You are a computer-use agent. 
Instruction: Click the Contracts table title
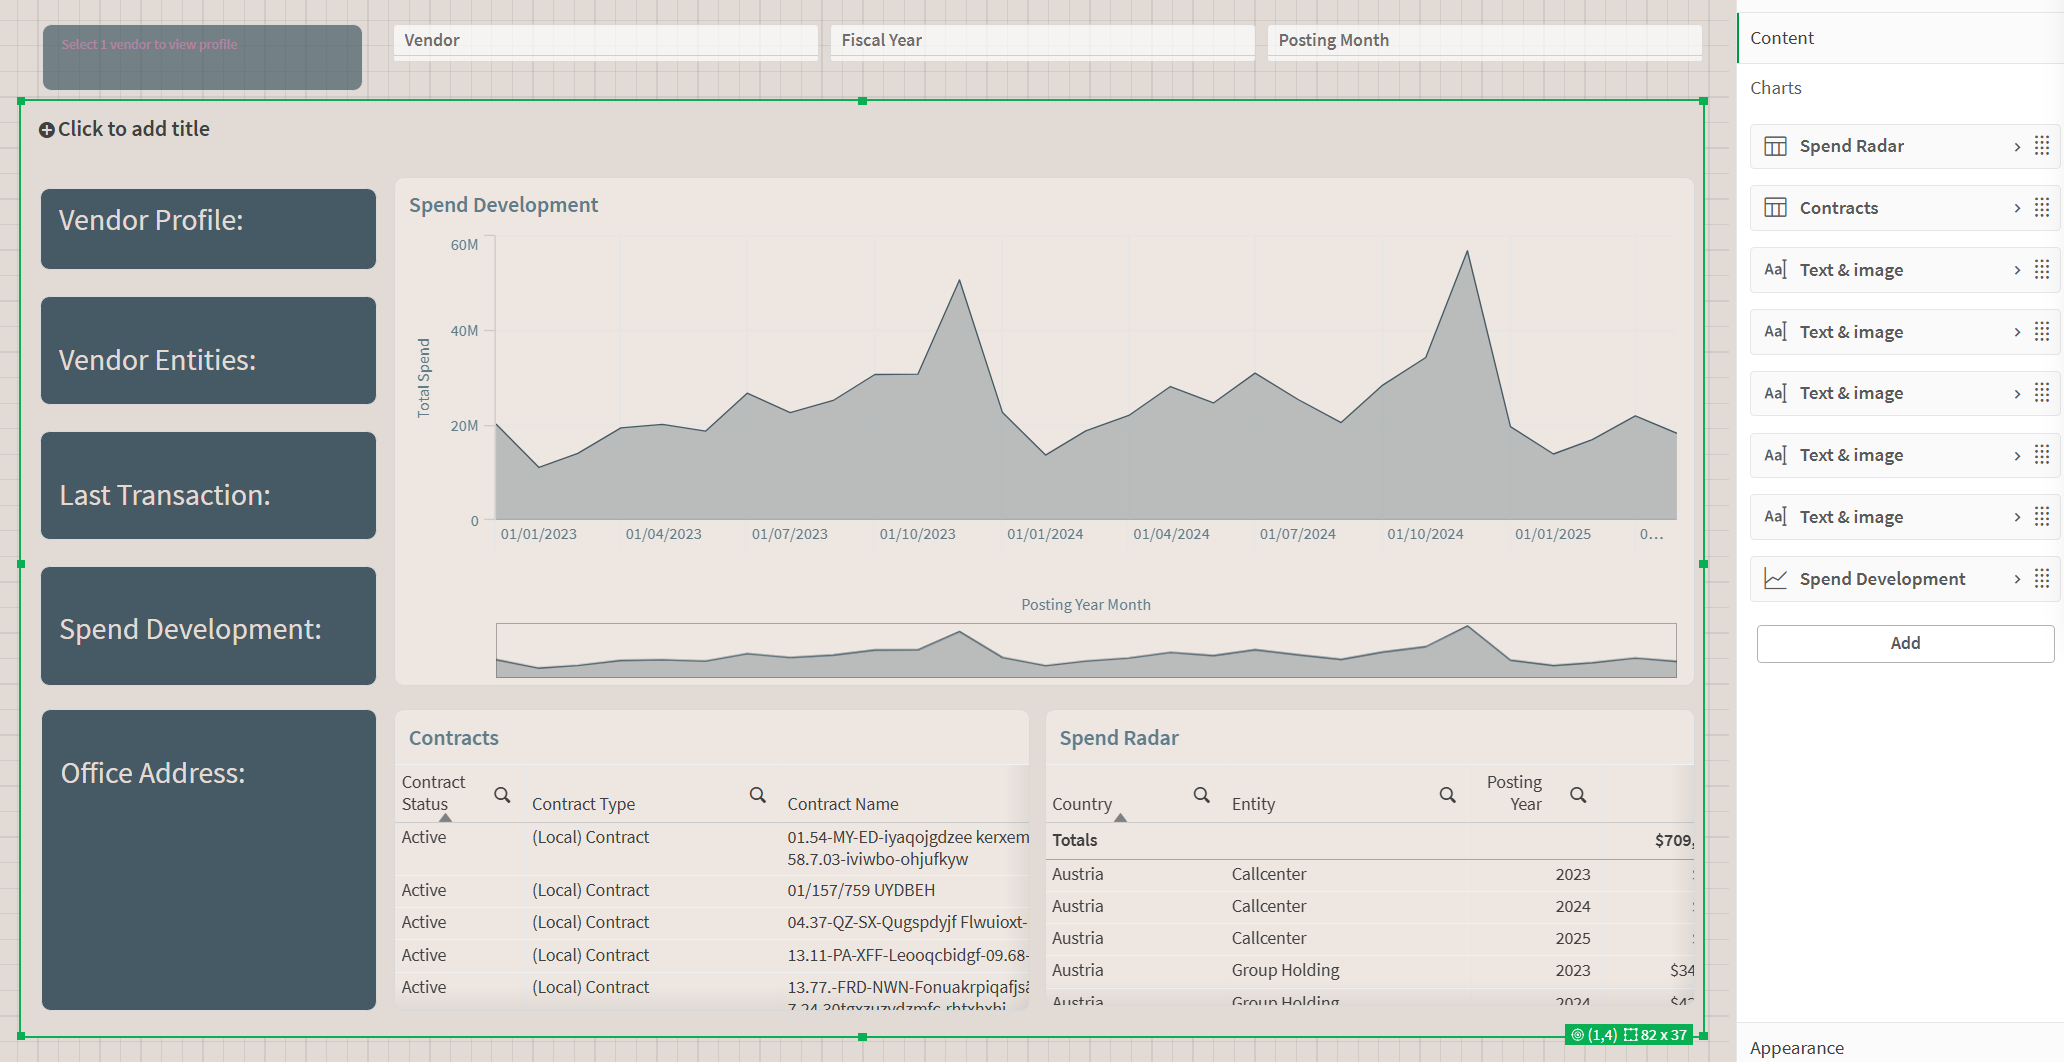[x=453, y=738]
